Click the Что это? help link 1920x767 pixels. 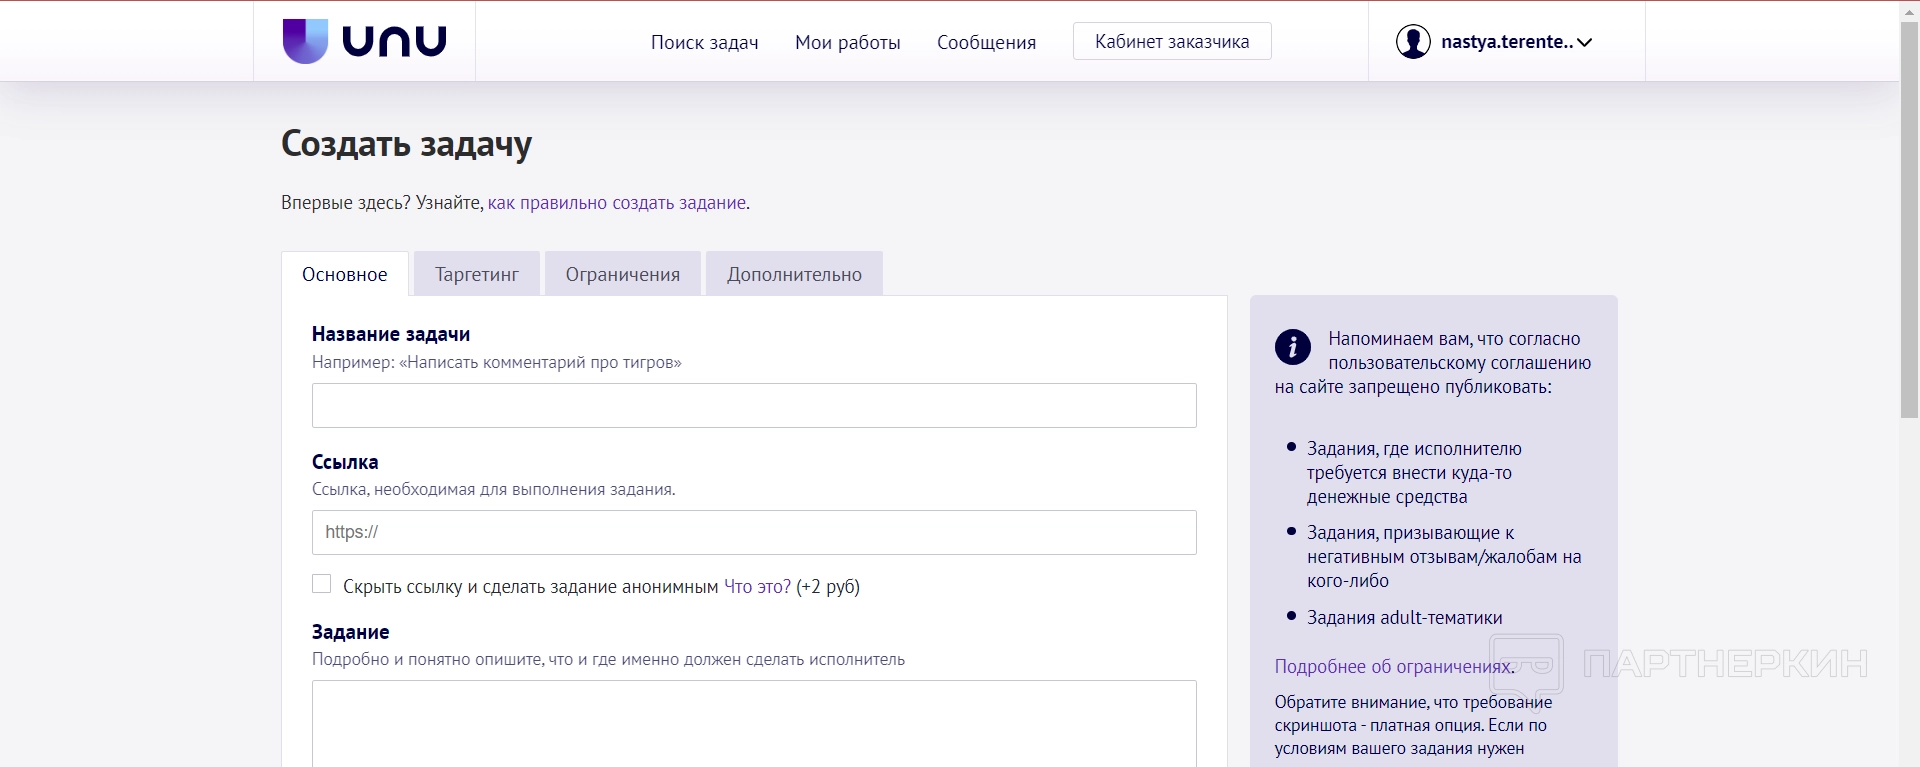[757, 587]
